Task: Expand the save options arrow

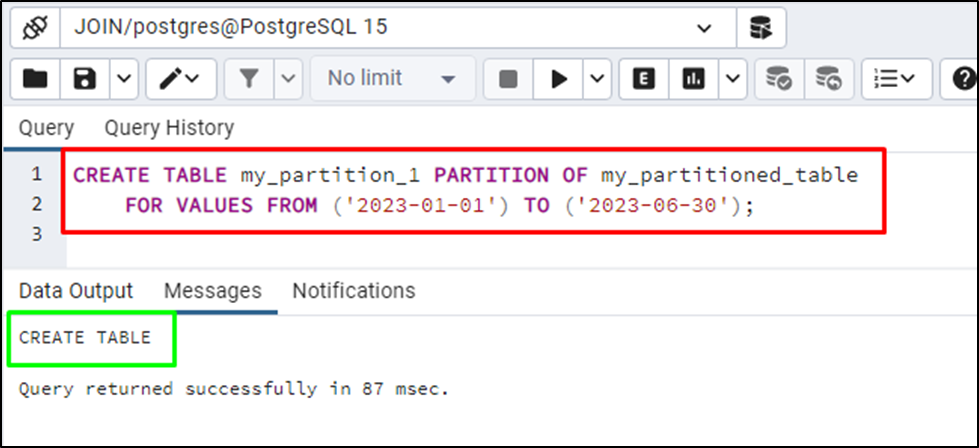Action: click(x=124, y=79)
